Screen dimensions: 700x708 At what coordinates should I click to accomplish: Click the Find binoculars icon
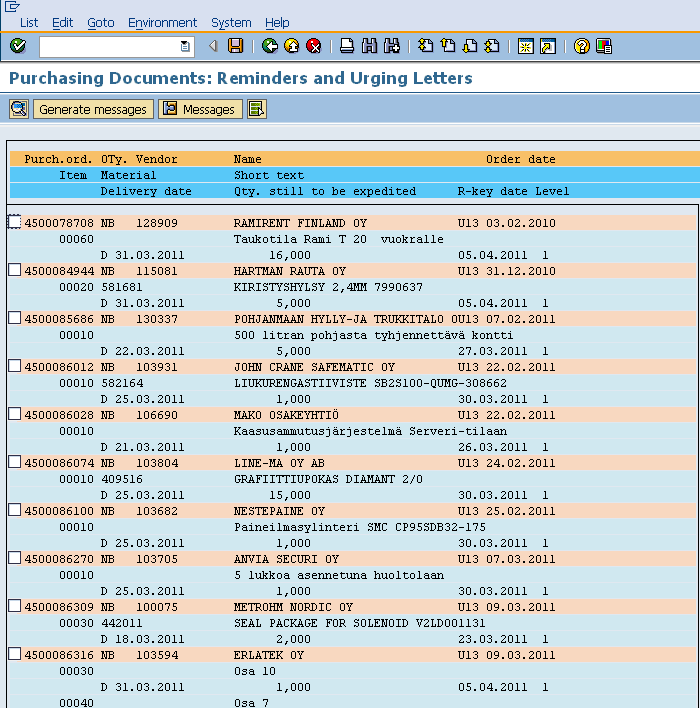pos(369,46)
